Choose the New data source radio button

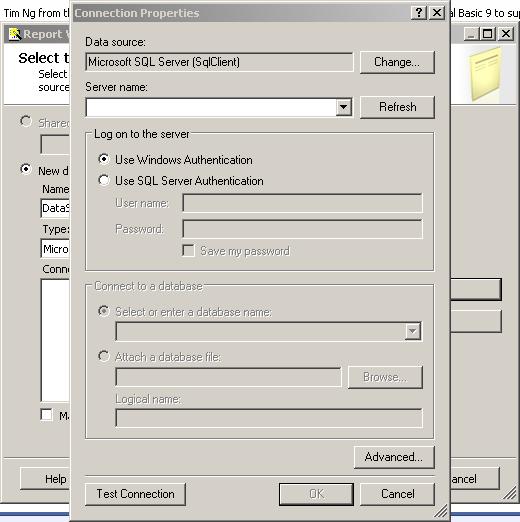(x=25, y=169)
